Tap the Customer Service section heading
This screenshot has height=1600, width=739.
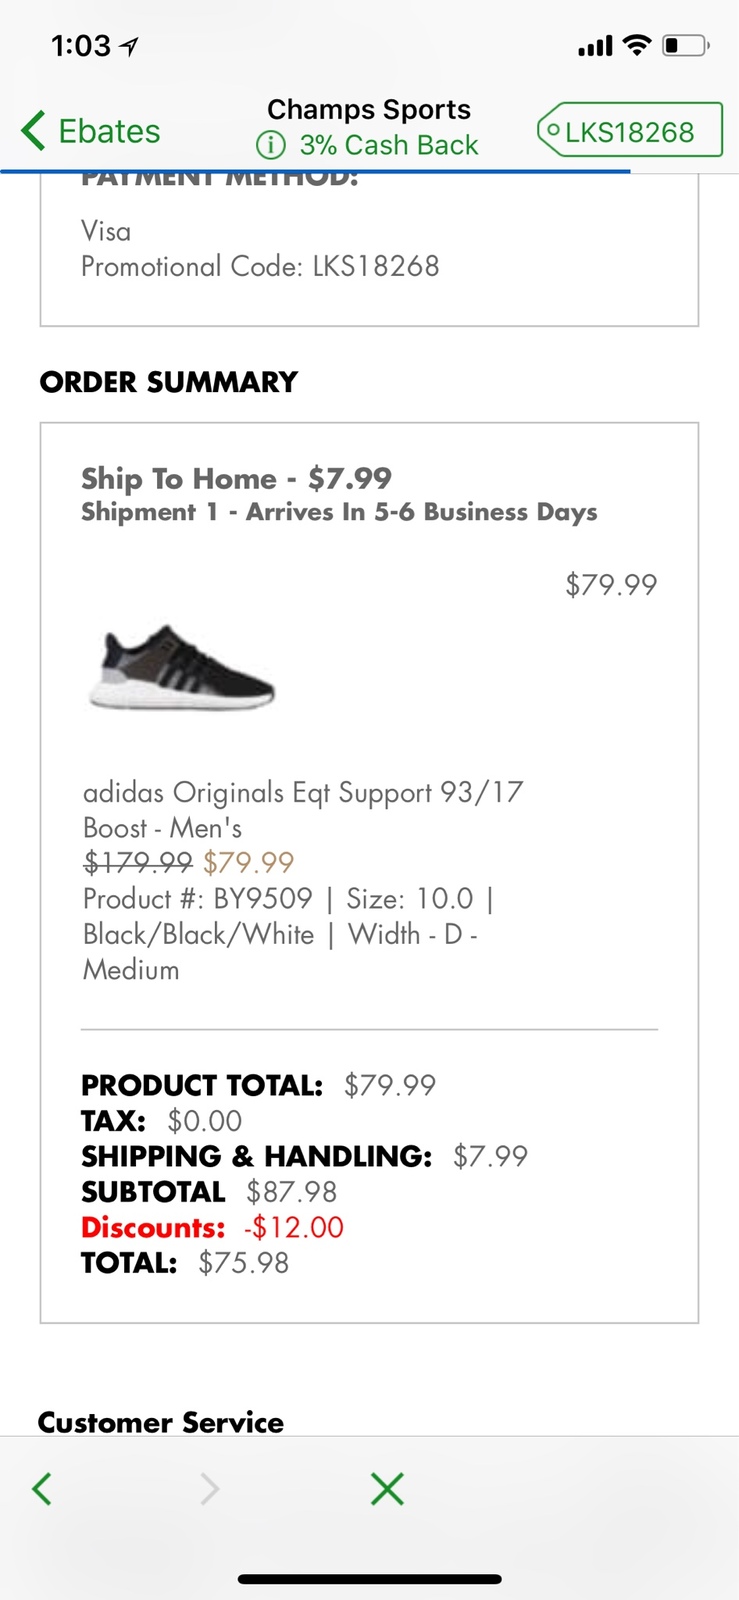pyautogui.click(x=161, y=1422)
